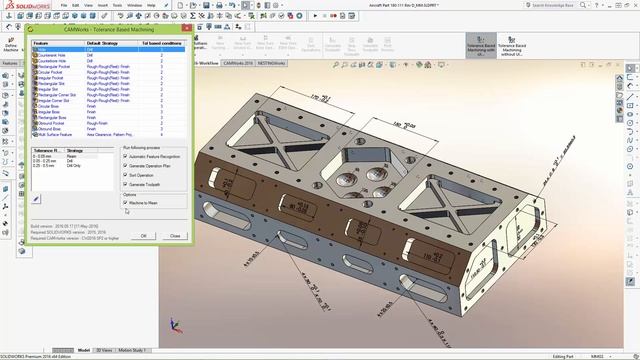Click the View Settings monitor icon

[x=441, y=64]
